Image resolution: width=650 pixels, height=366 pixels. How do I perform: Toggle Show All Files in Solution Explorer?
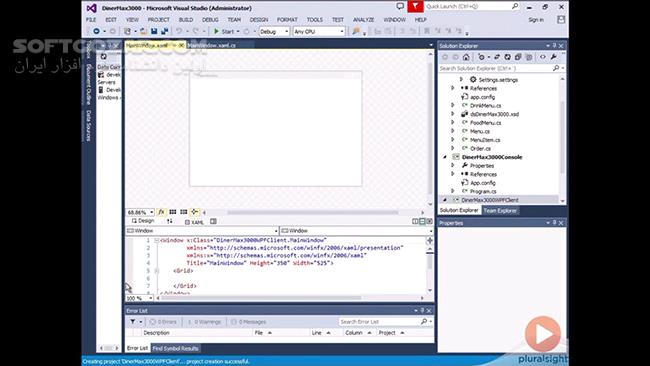529,57
